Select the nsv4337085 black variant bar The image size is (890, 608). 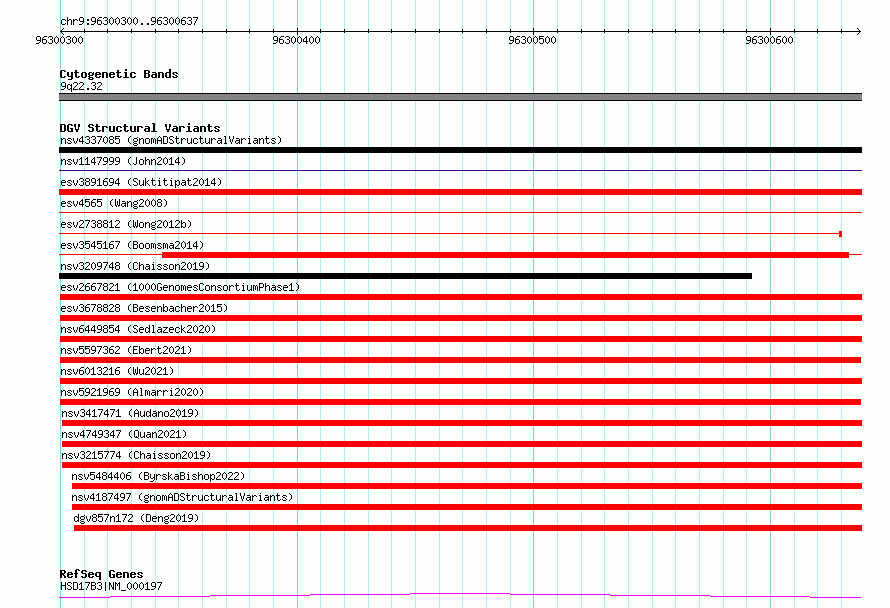coord(460,150)
